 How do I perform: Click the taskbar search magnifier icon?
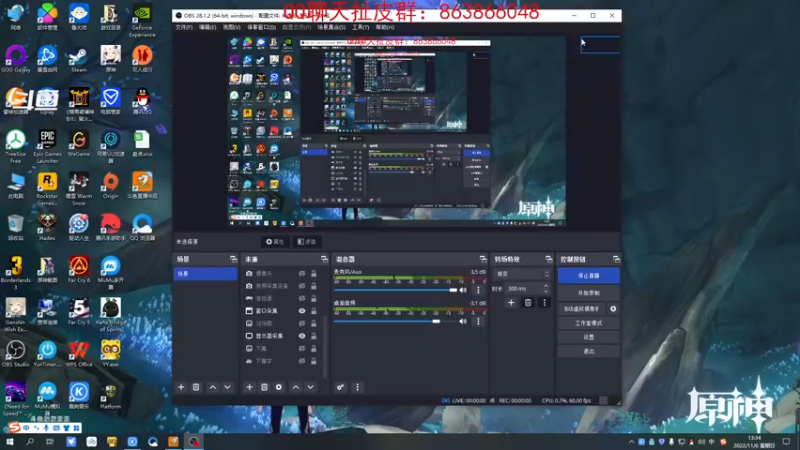click(x=30, y=441)
